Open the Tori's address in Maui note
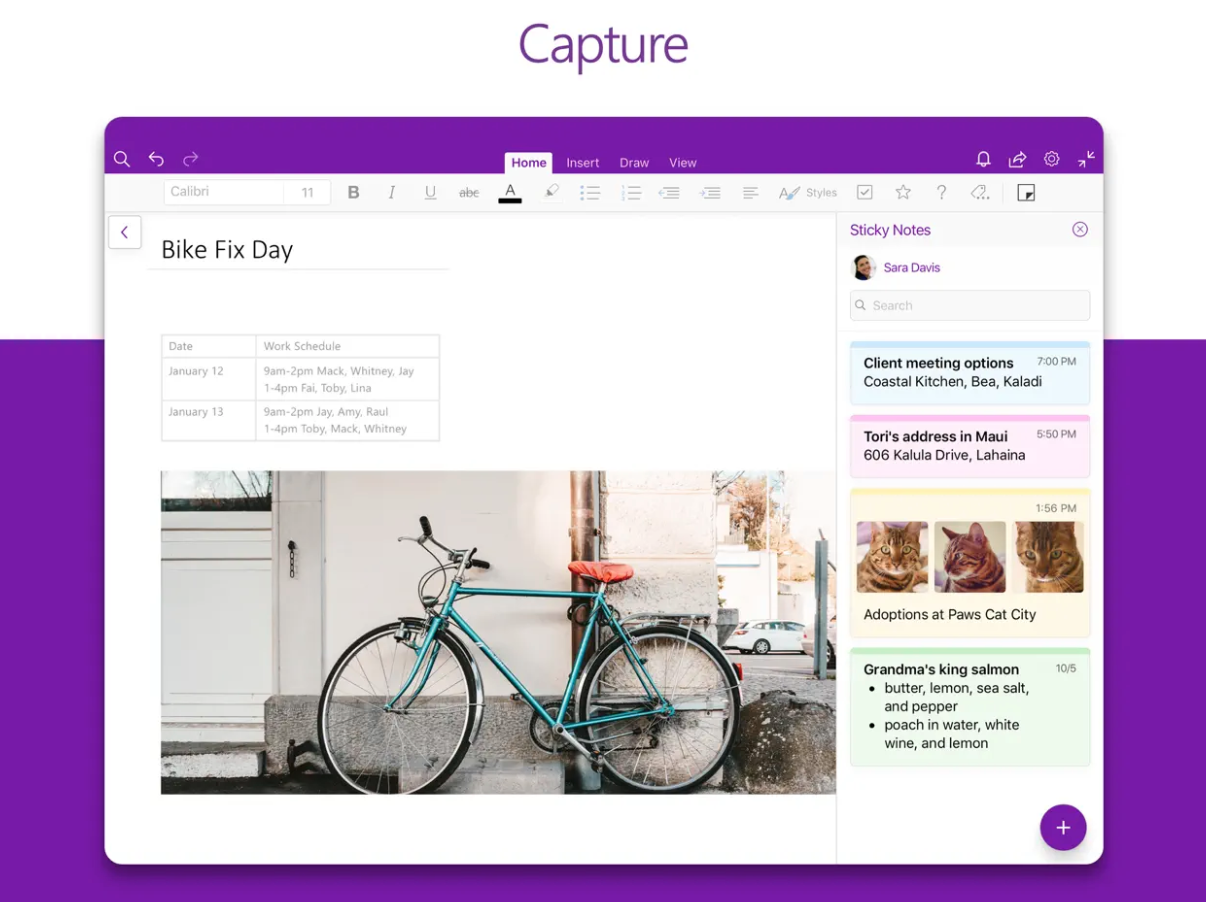This screenshot has width=1206, height=902. [x=970, y=446]
